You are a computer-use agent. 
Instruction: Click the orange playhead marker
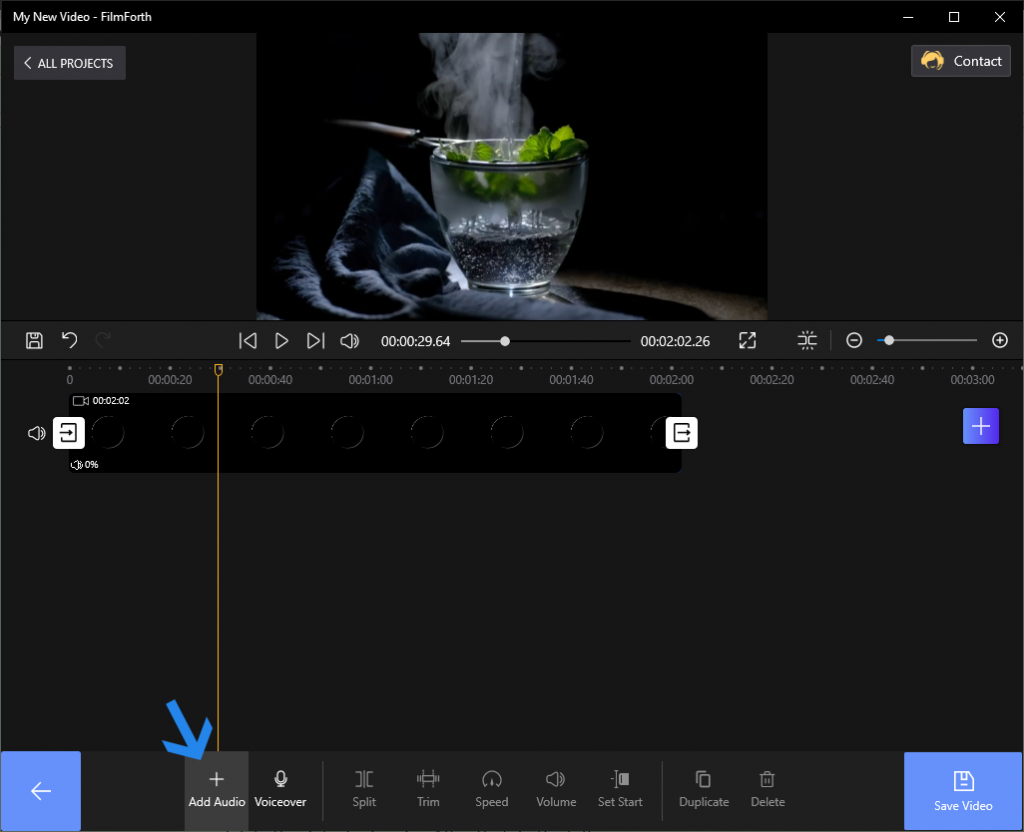coord(218,370)
